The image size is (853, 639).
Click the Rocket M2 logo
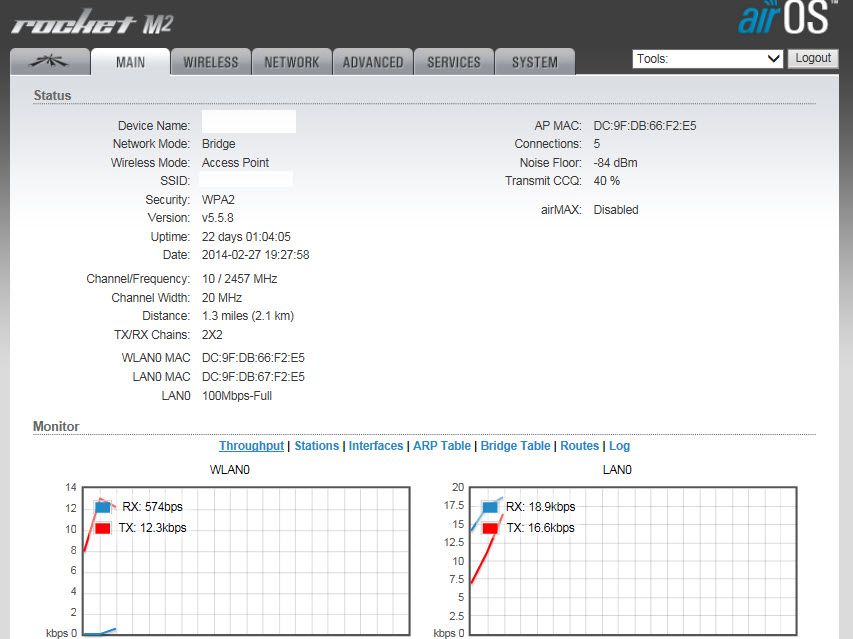(x=92, y=22)
